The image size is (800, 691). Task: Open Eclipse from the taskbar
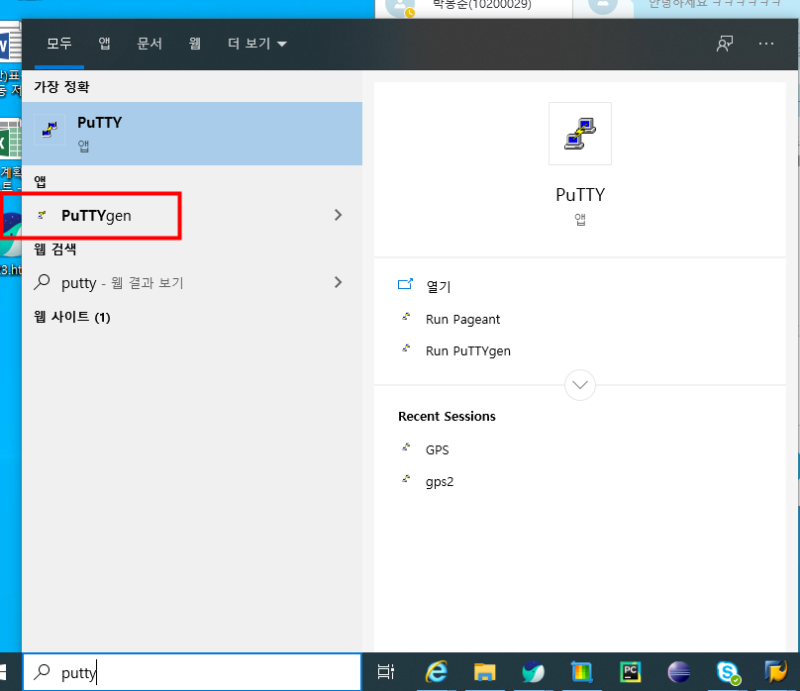point(679,672)
